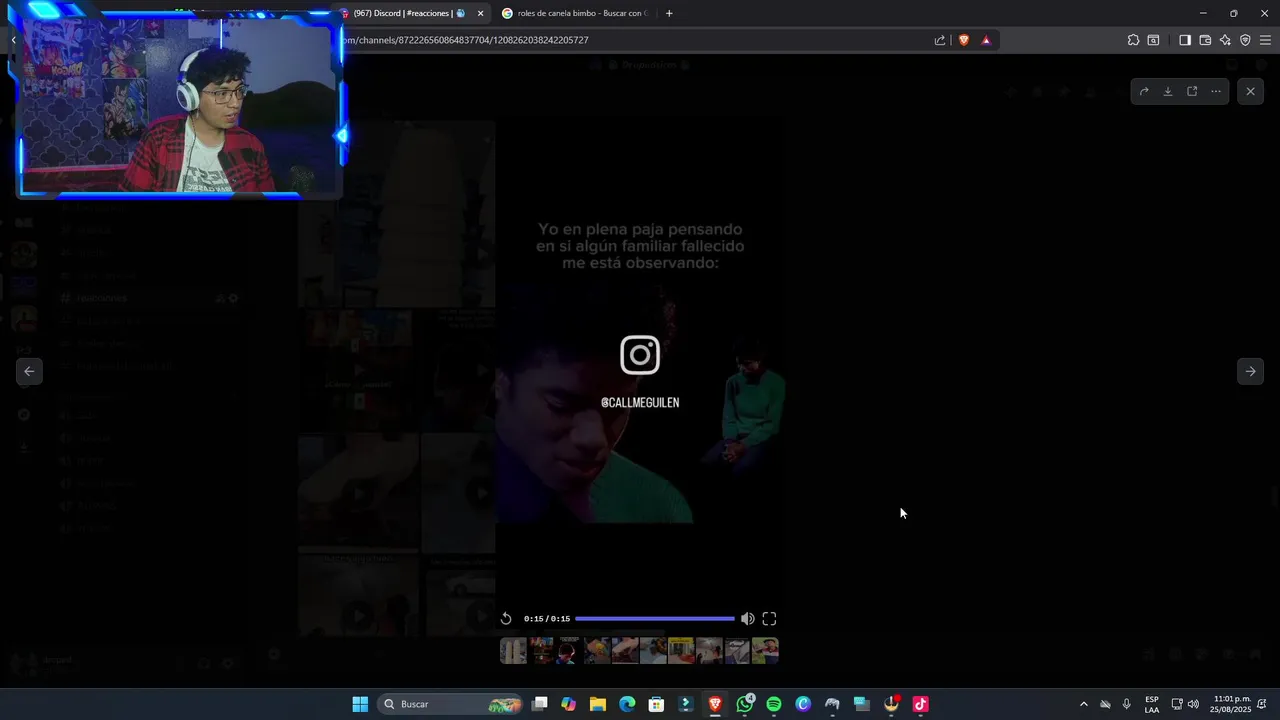Viewport: 1280px width, 720px height.
Task: Close the Discord #reacciones browser tab
Action: click(x=480, y=13)
